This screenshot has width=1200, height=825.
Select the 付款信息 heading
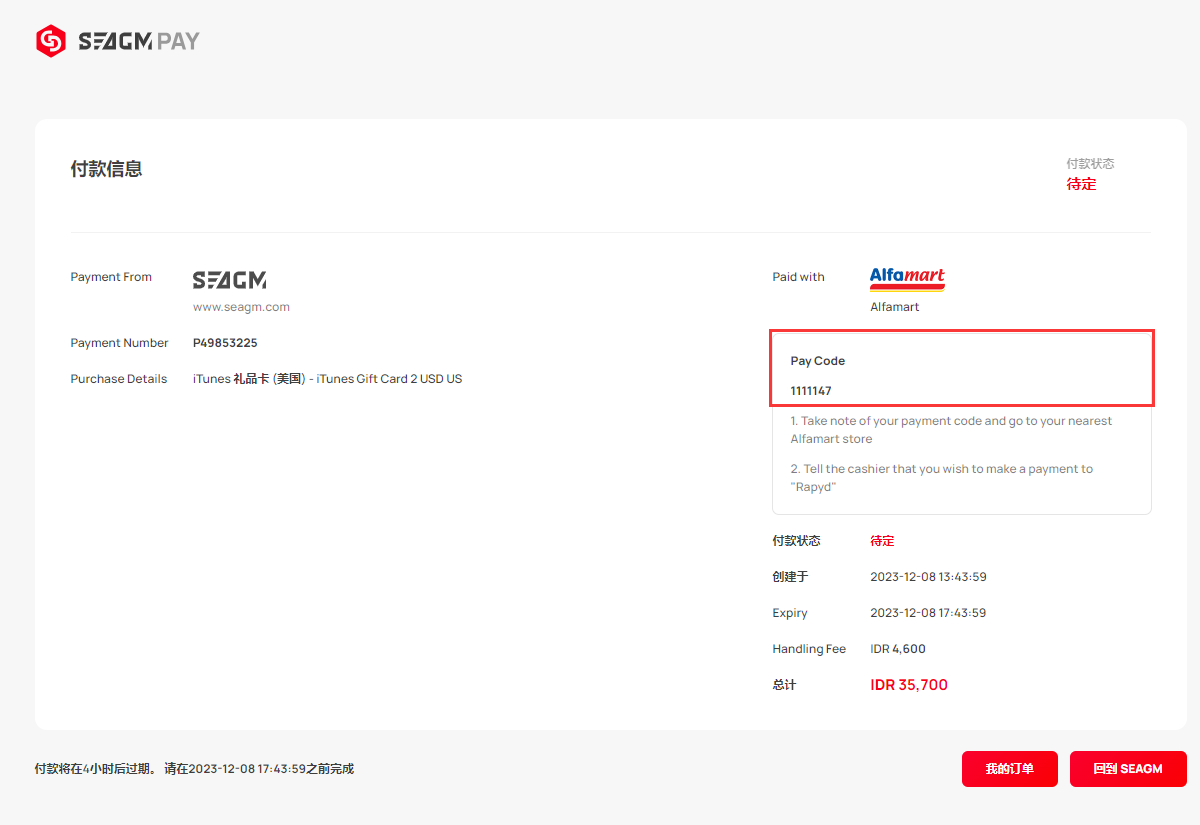[x=106, y=169]
